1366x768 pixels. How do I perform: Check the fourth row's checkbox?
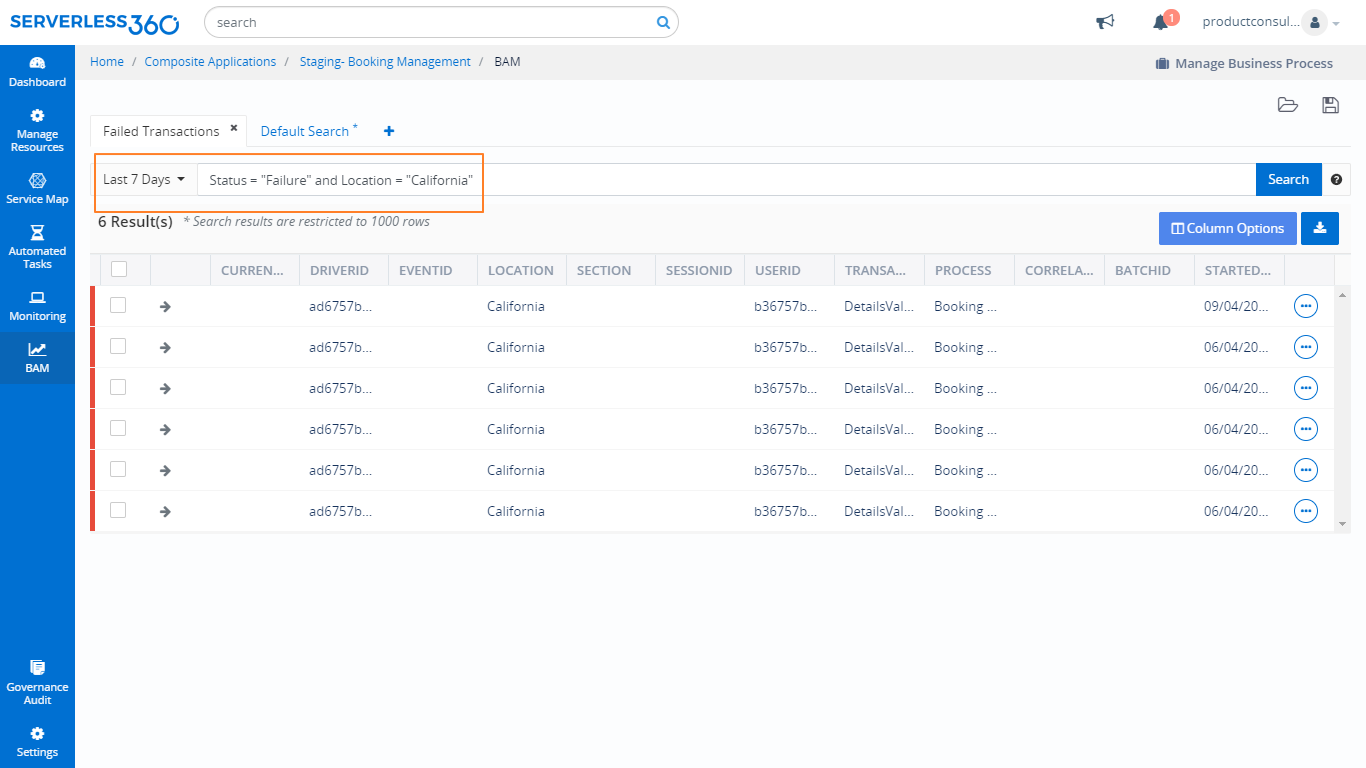coord(118,428)
